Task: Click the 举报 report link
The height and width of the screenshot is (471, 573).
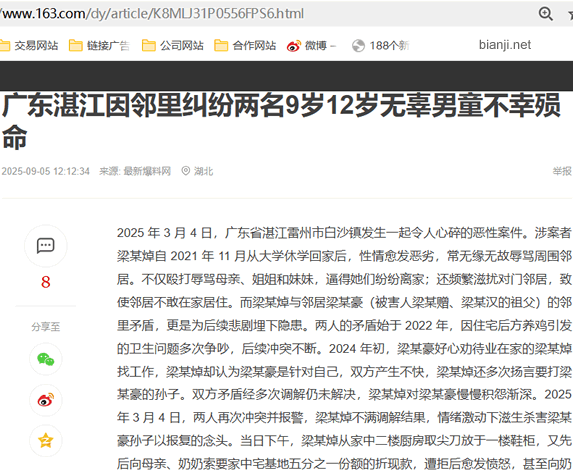Action: click(x=562, y=171)
